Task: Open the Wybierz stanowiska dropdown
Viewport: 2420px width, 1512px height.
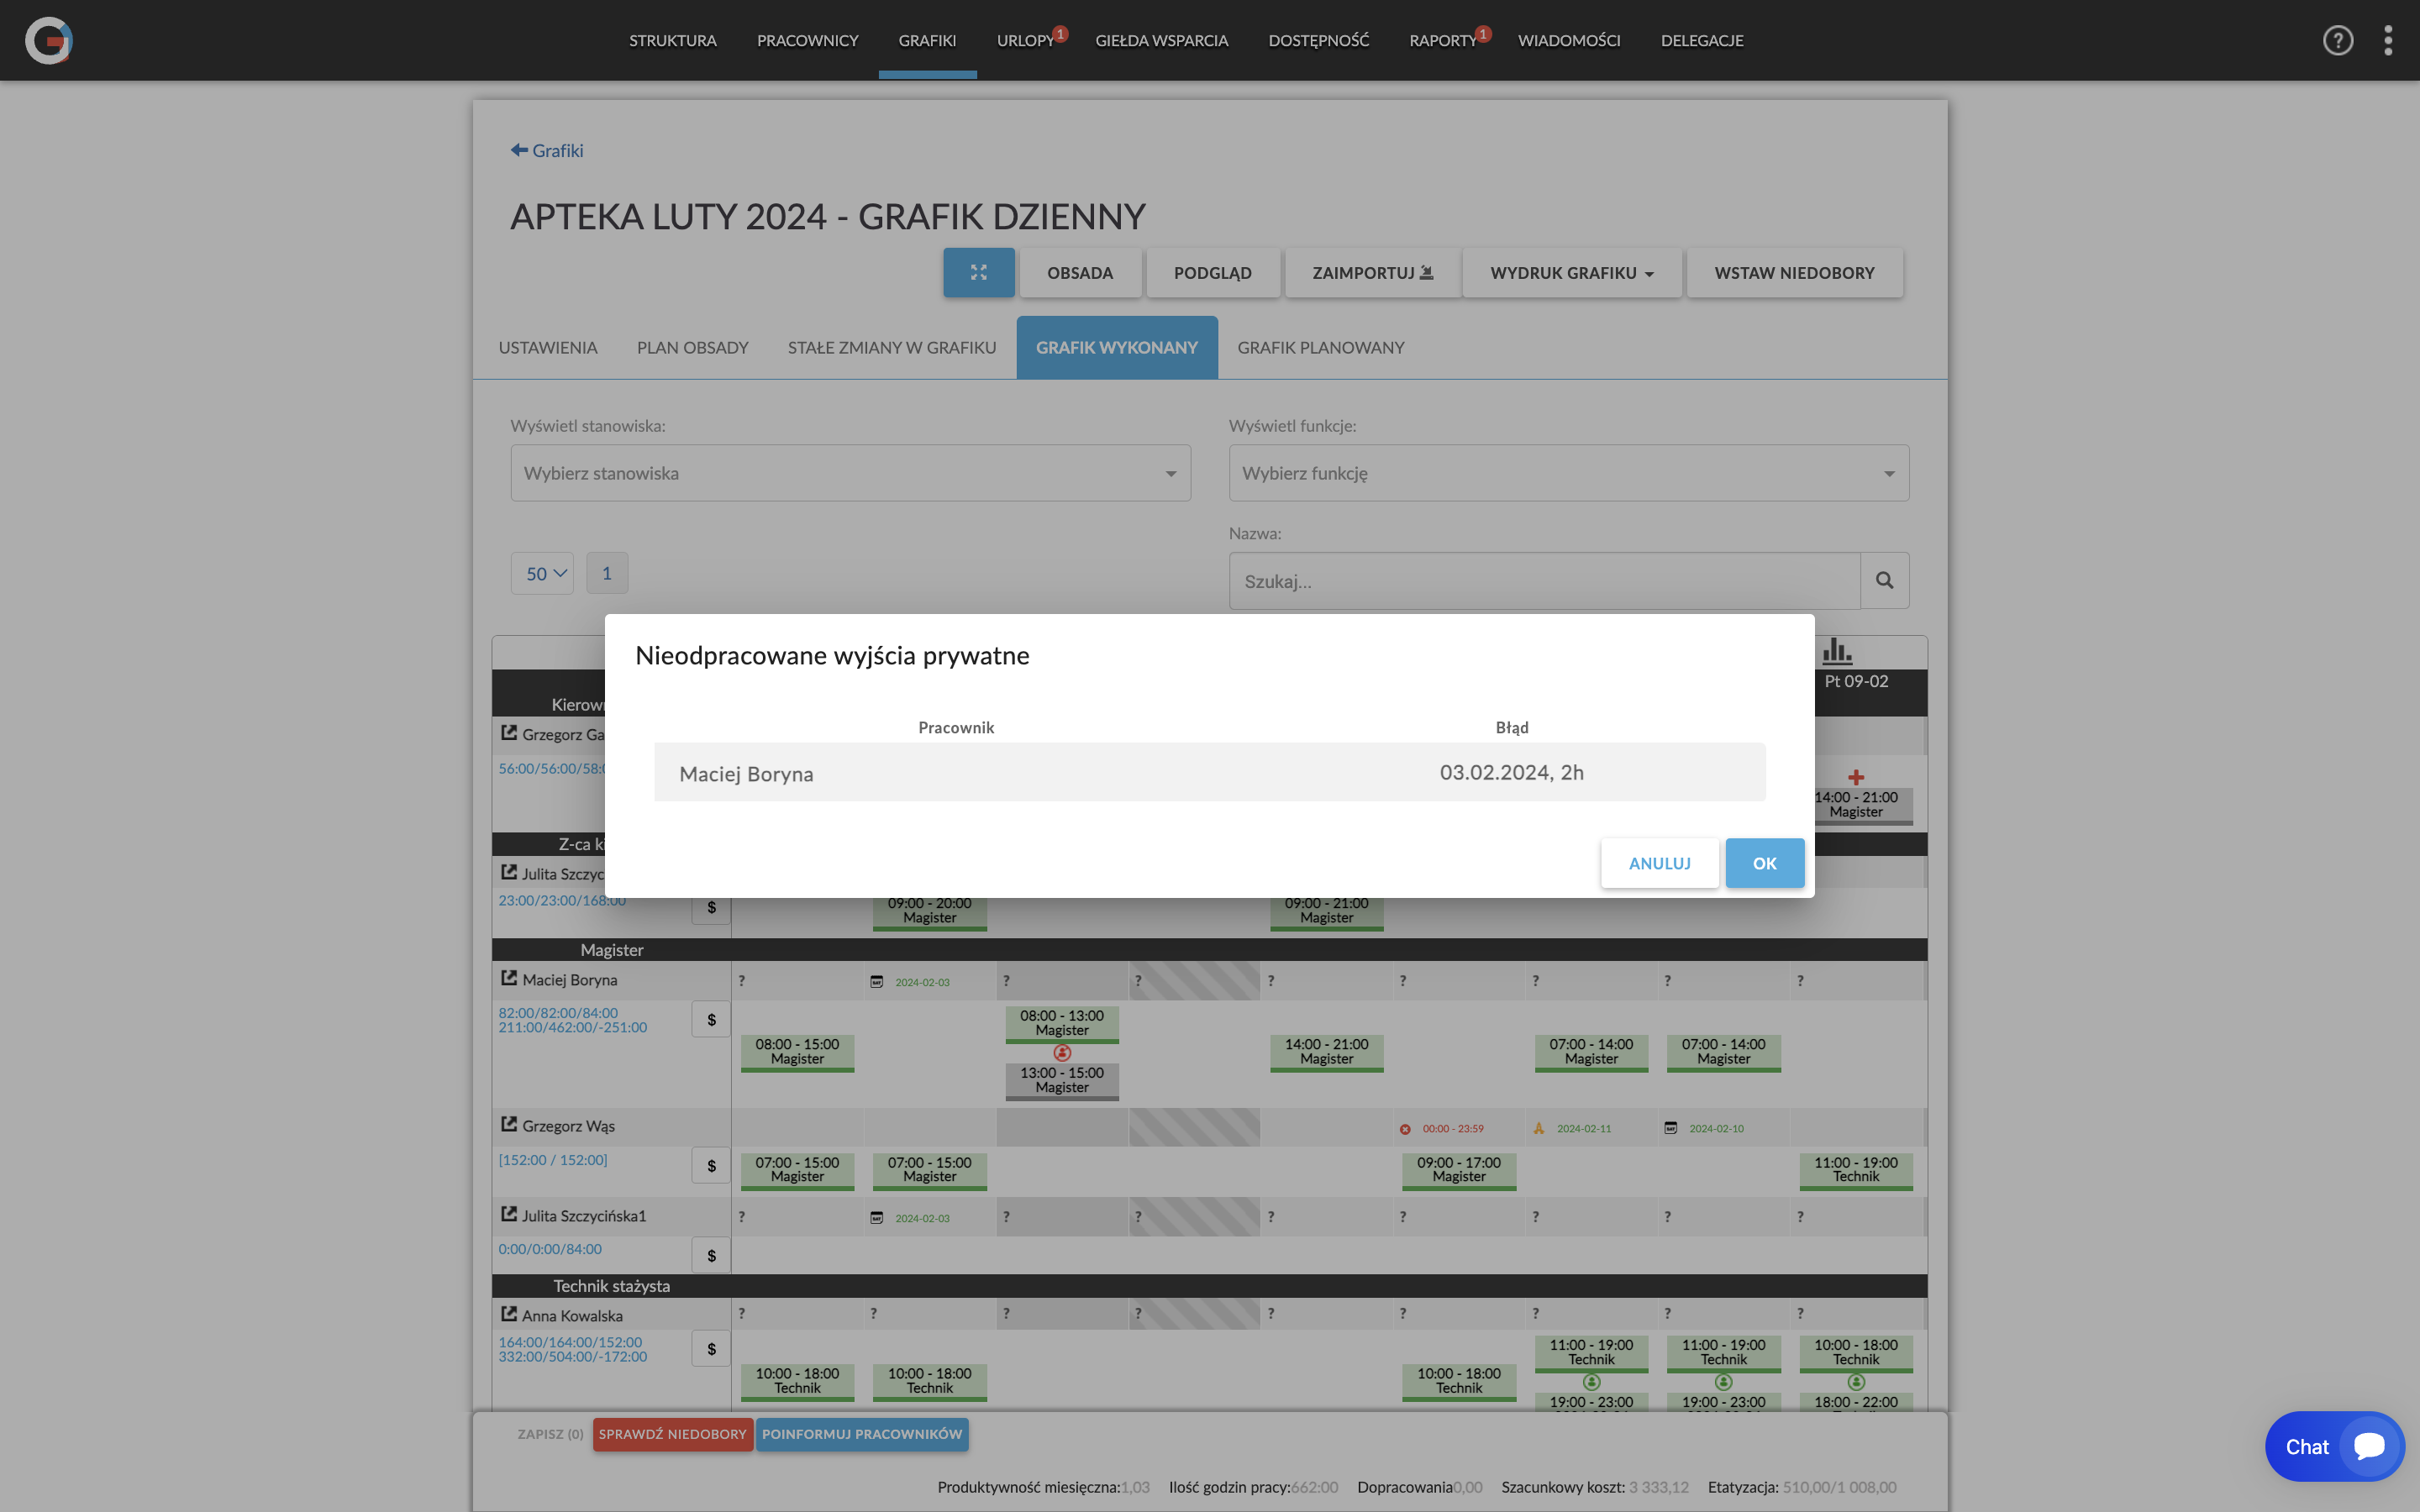Action: point(850,473)
